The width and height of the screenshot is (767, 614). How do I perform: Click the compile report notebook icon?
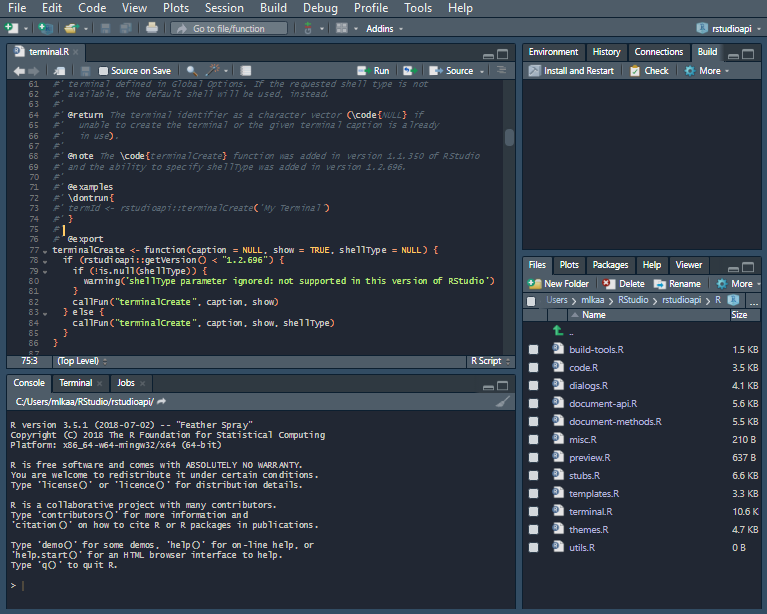246,71
